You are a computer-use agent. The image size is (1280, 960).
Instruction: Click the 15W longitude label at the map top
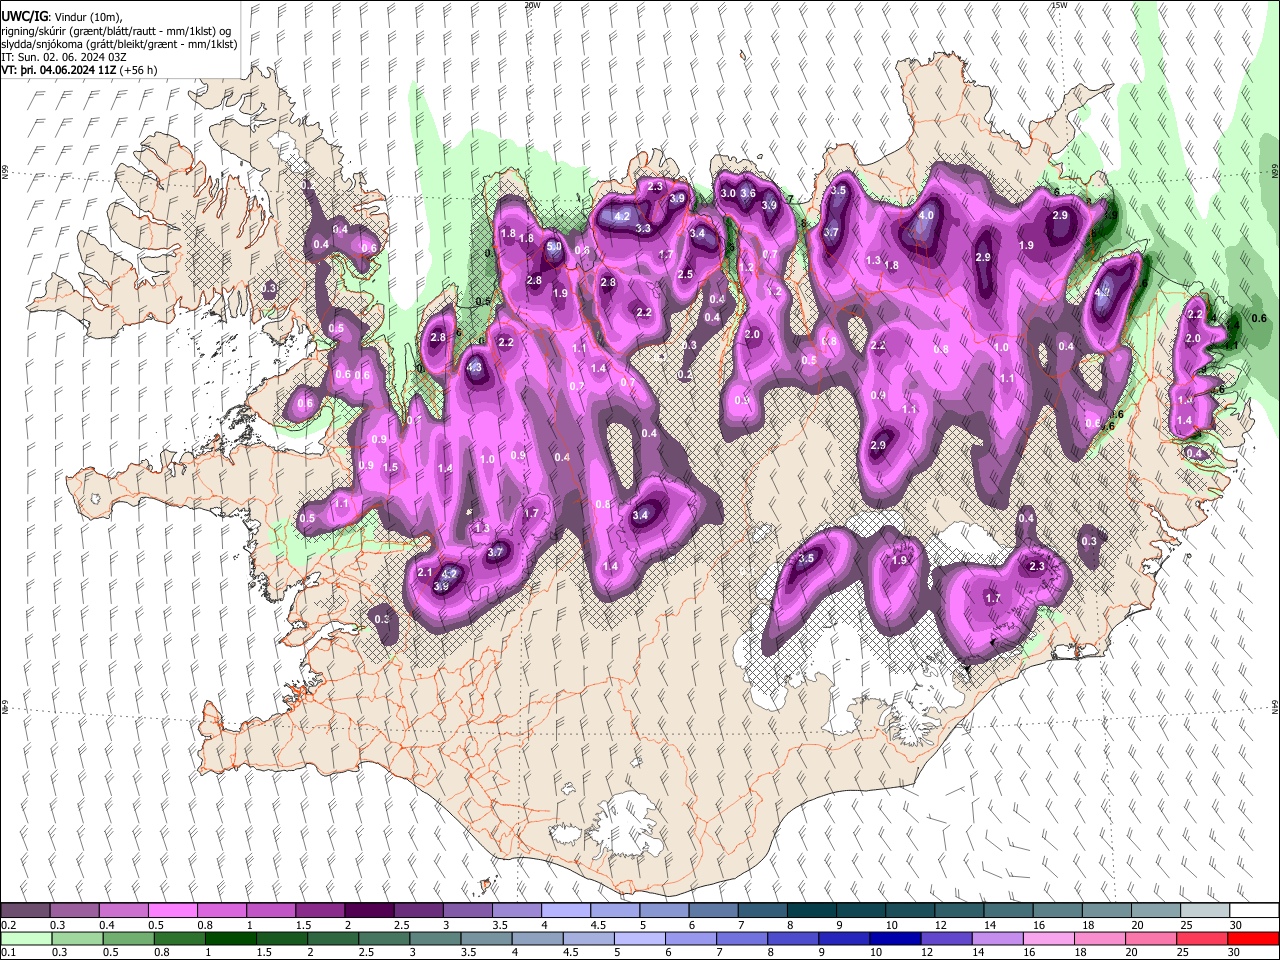1058,5
